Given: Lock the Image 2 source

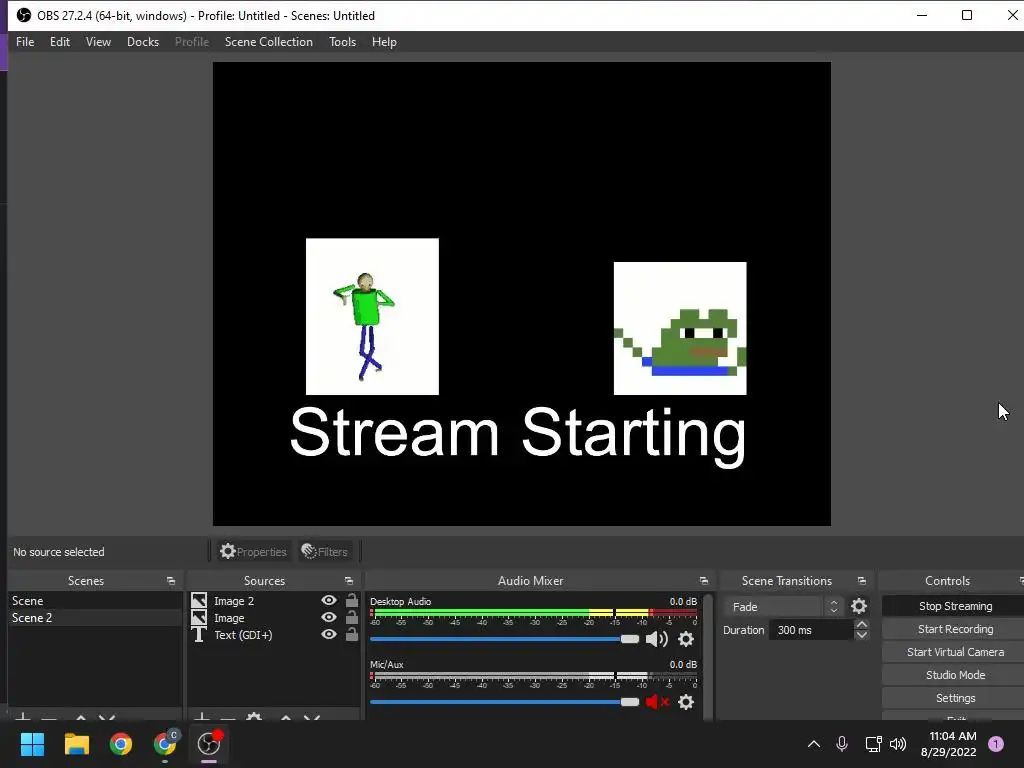Looking at the screenshot, I should tap(351, 600).
